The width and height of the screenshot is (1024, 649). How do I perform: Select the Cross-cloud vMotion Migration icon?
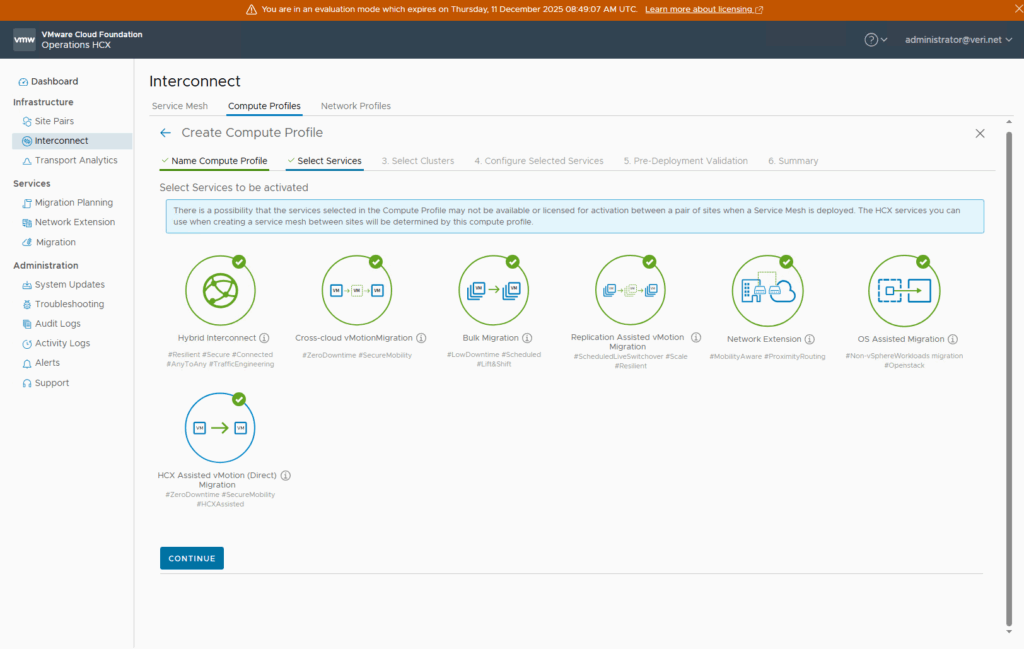[x=357, y=290]
